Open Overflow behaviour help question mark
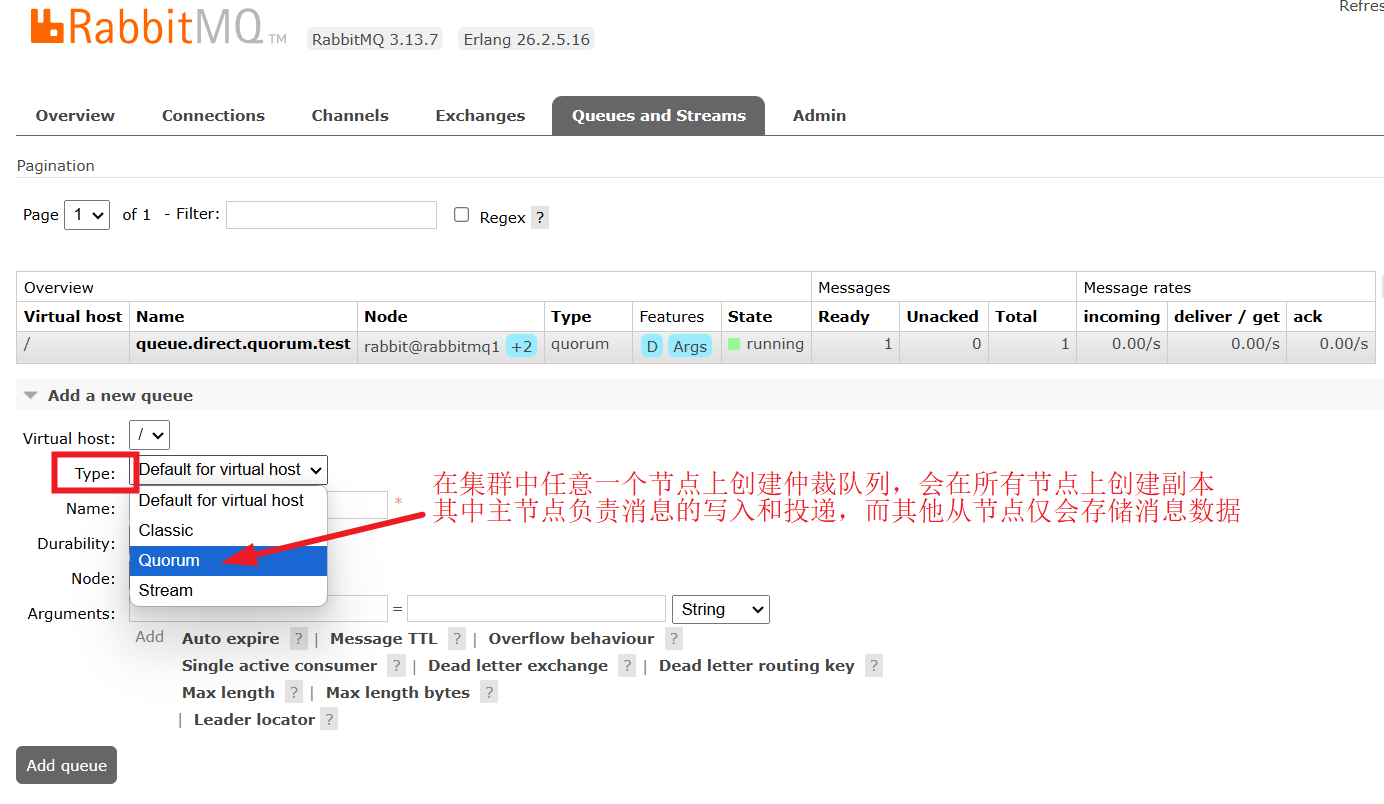Screen dimensions: 1384x804 coord(674,638)
